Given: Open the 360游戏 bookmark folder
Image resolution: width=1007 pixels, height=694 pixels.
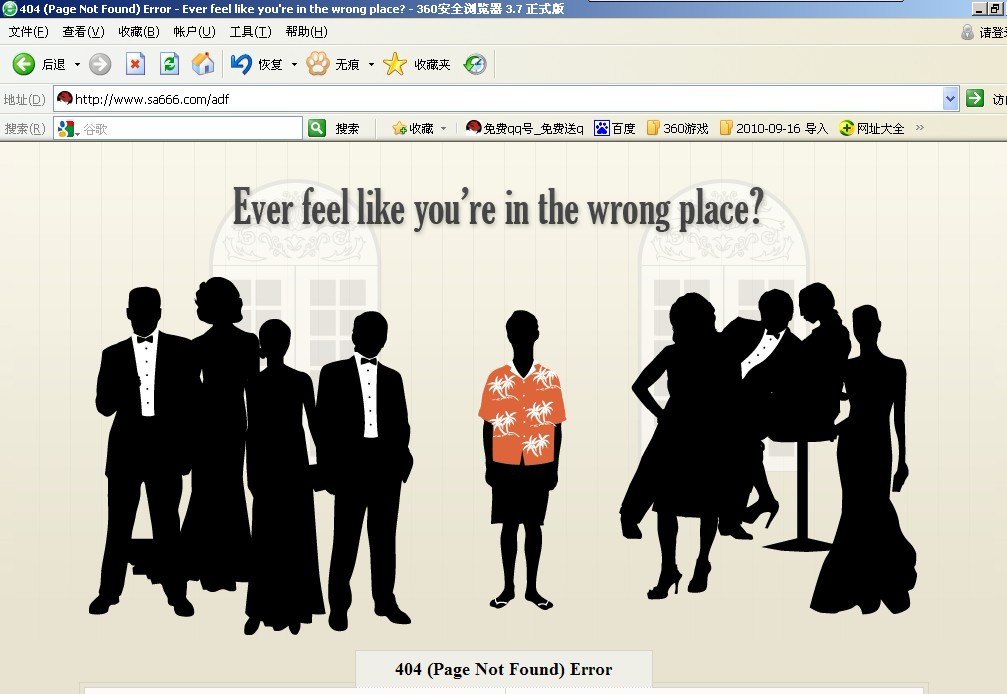Looking at the screenshot, I should (x=678, y=128).
